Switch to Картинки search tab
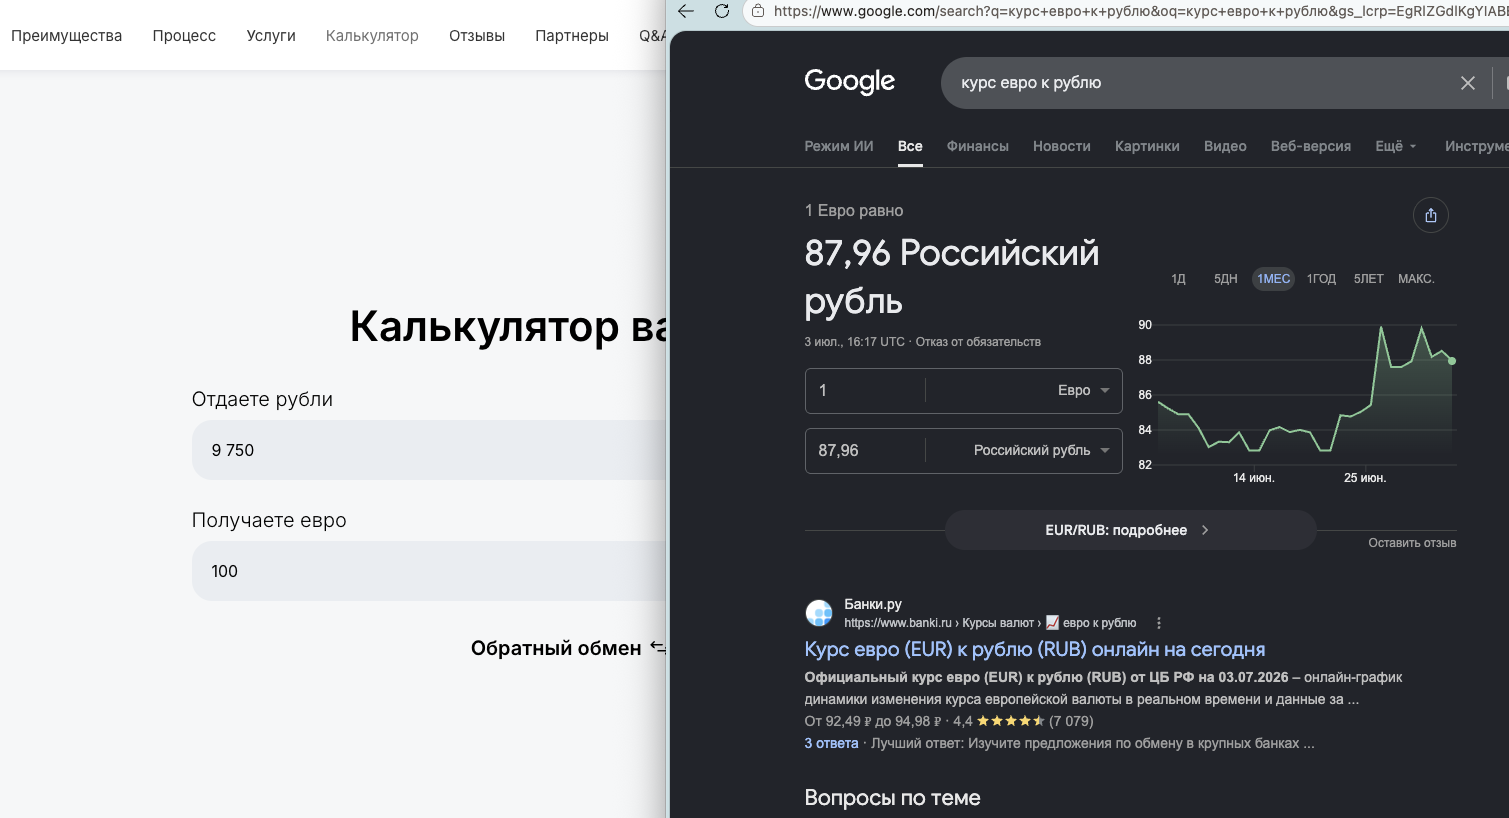This screenshot has height=818, width=1509. click(x=1147, y=146)
